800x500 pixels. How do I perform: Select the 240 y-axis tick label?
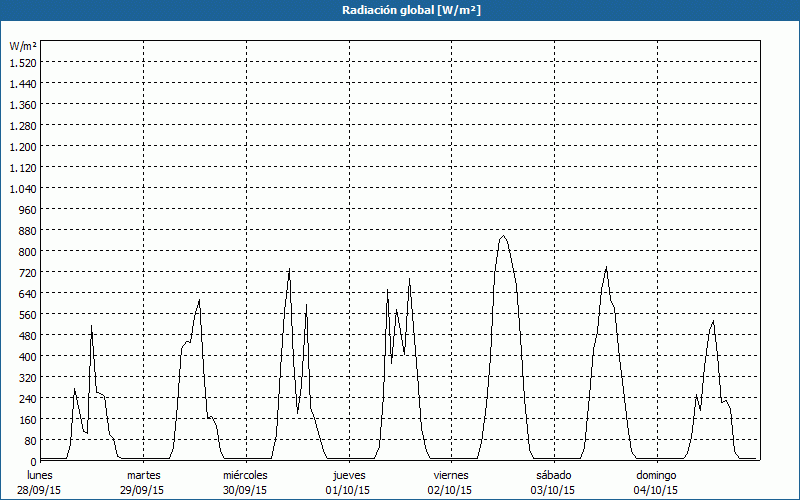pos(26,398)
